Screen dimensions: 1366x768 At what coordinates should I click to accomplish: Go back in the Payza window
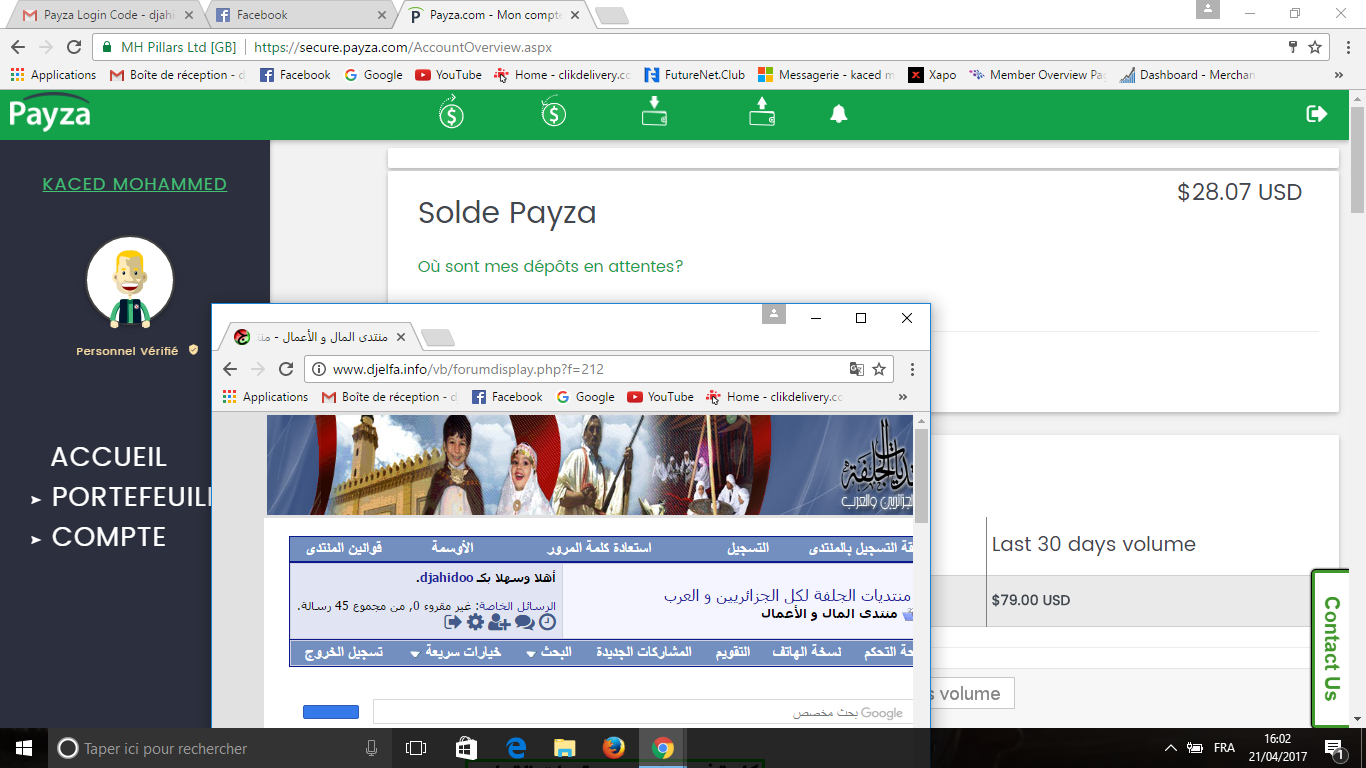[x=17, y=47]
